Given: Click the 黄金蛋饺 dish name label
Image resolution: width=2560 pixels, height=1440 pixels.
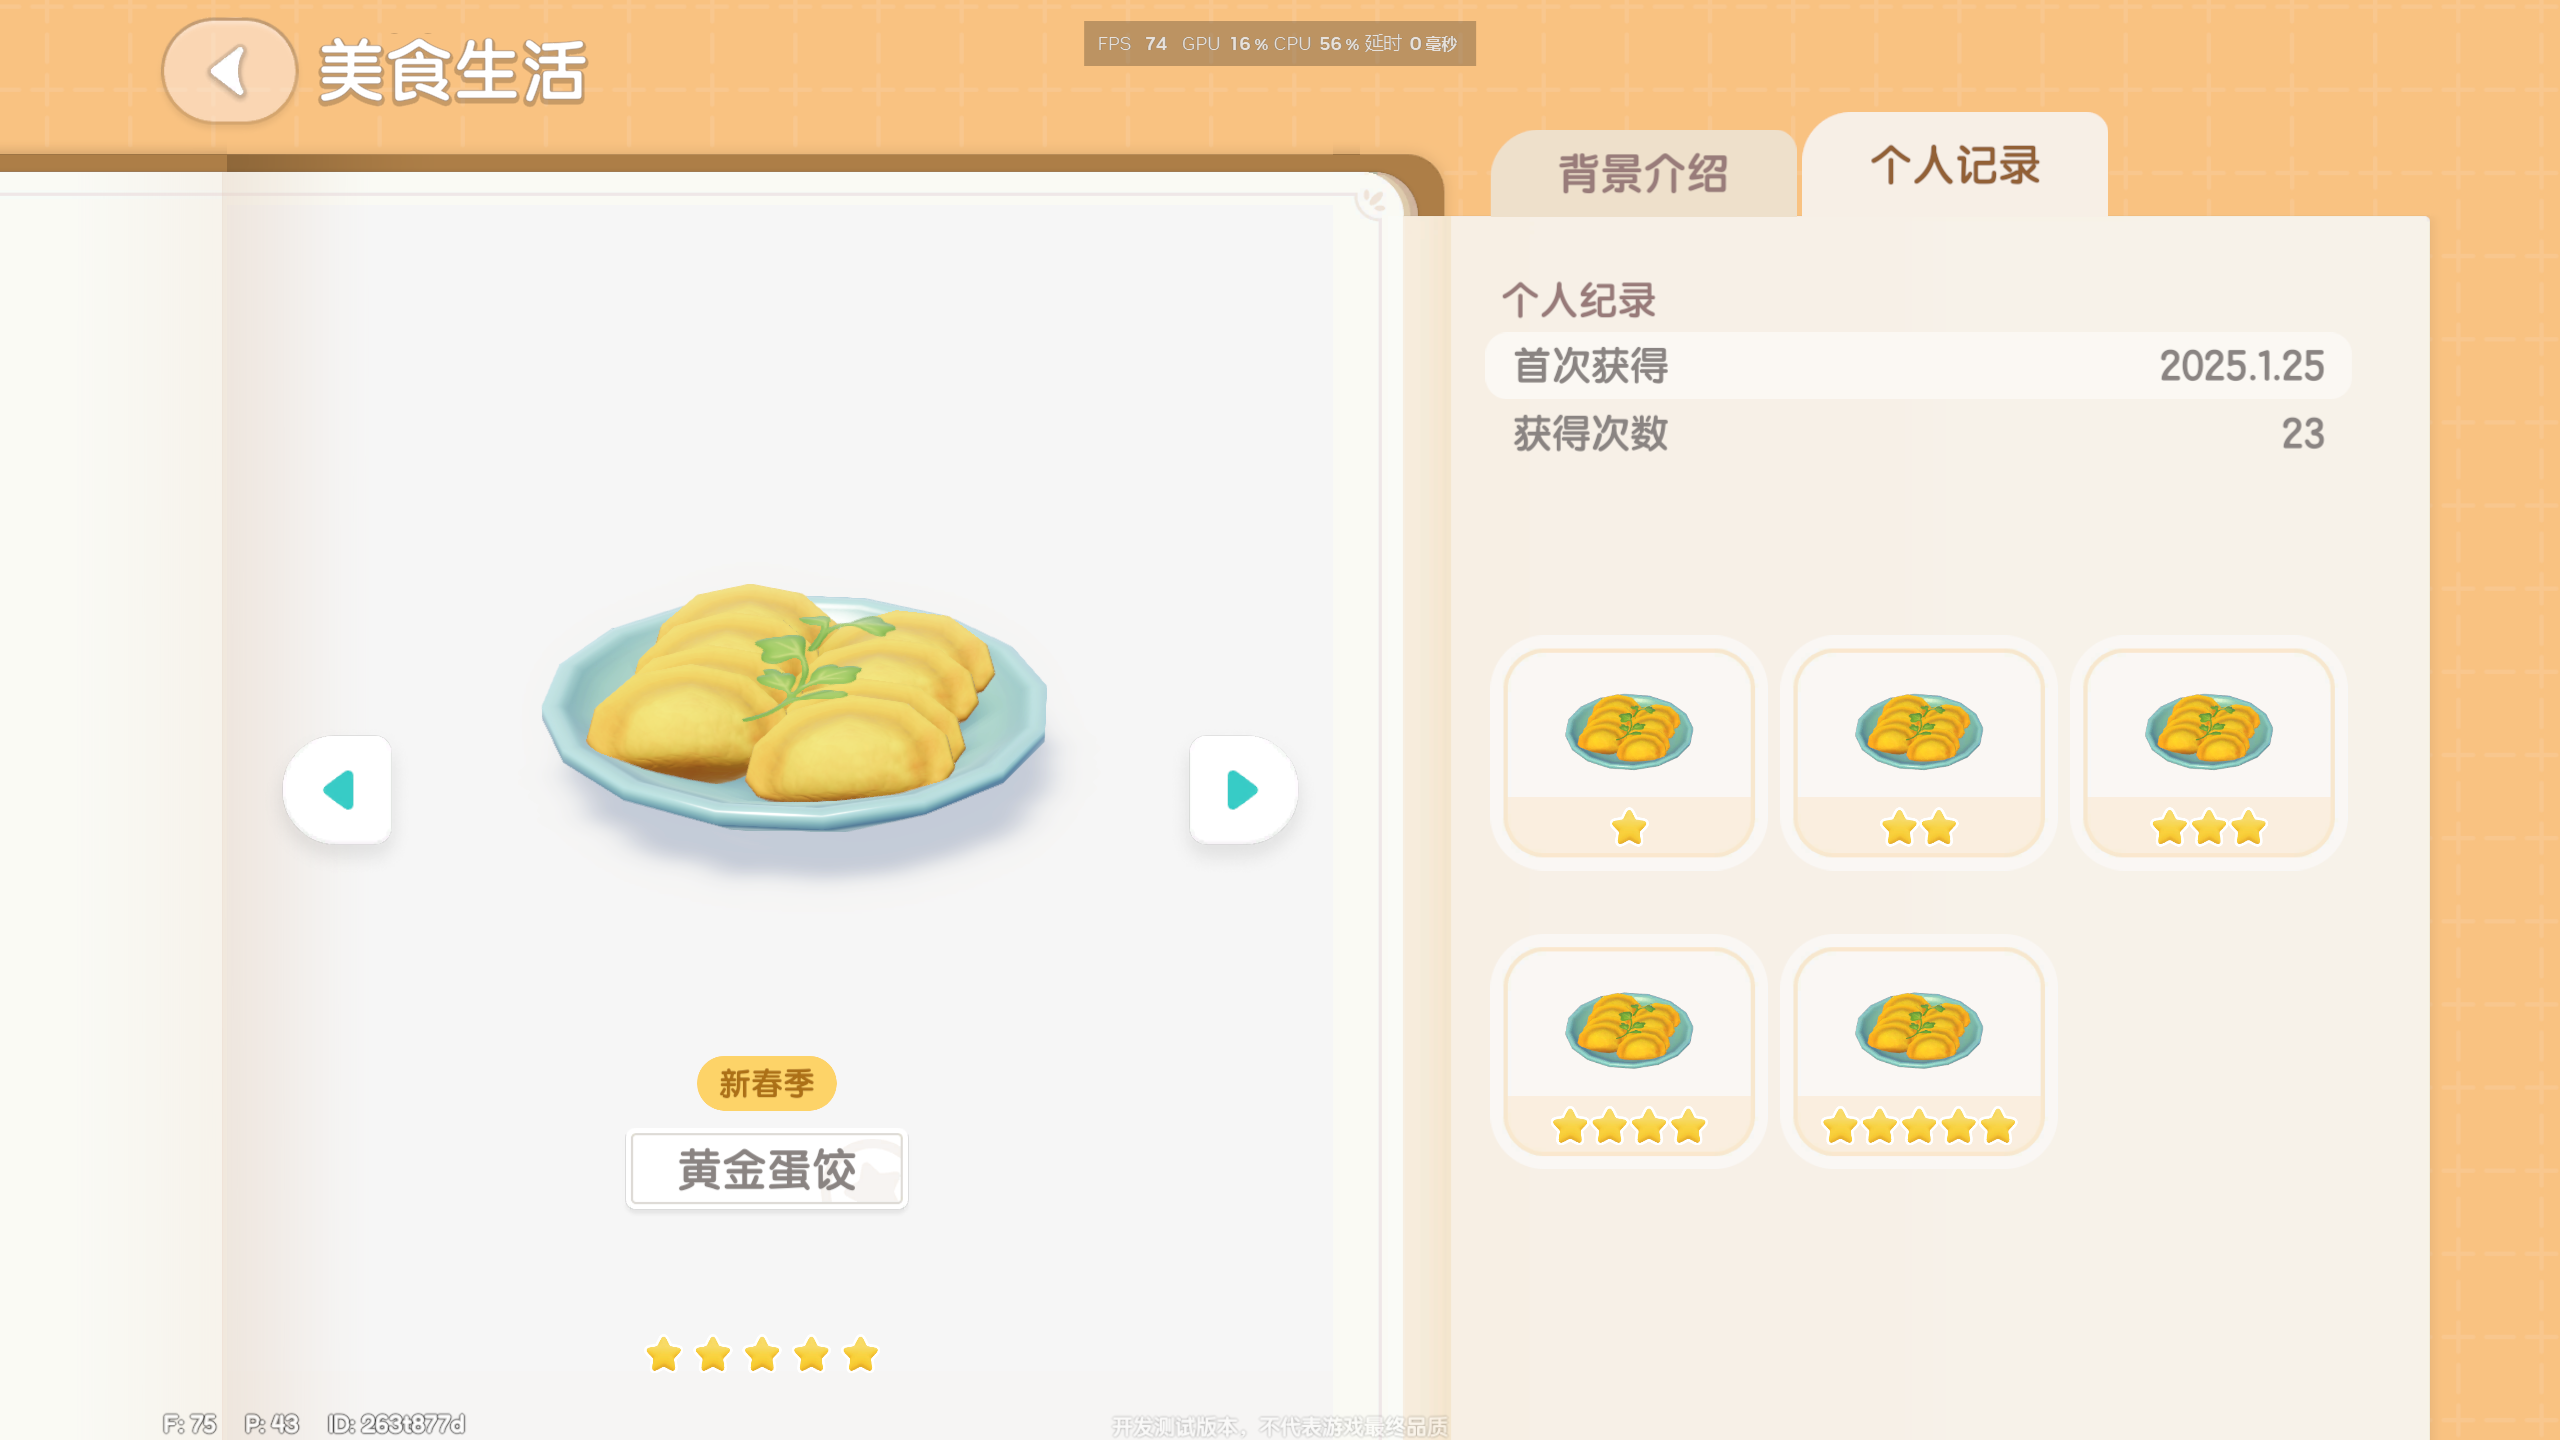Looking at the screenshot, I should [x=767, y=1170].
